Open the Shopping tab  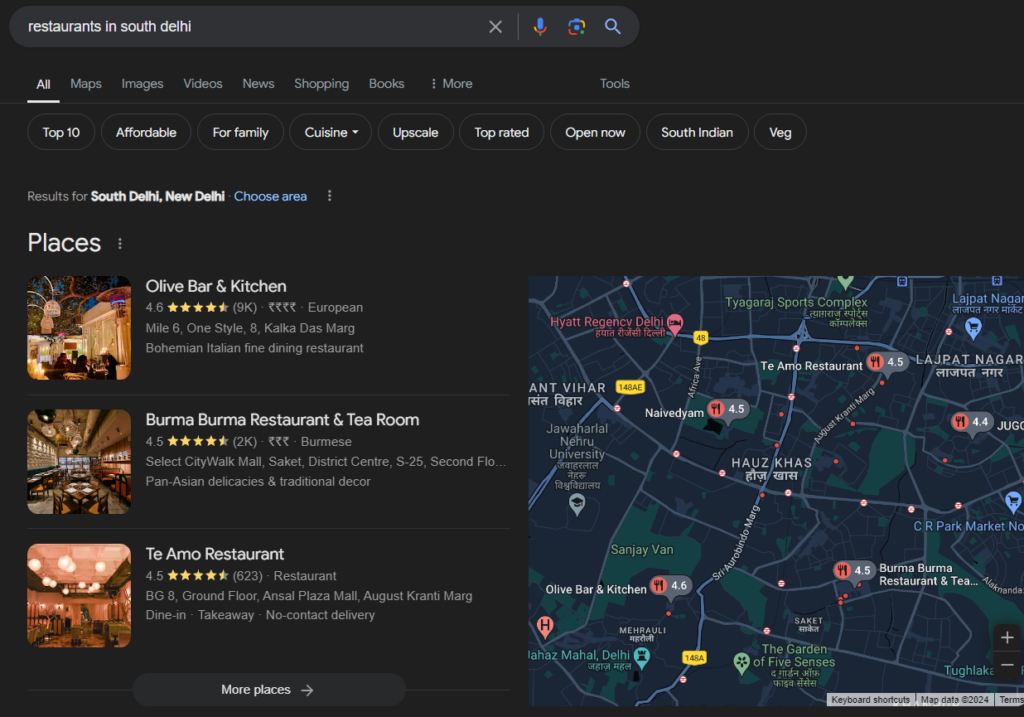pos(321,84)
